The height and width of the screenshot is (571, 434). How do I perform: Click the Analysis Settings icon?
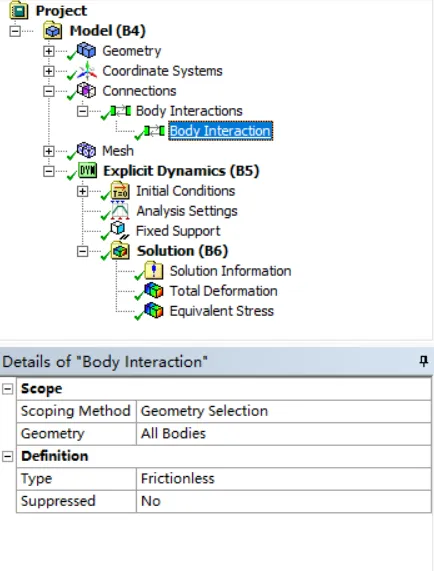coord(120,210)
